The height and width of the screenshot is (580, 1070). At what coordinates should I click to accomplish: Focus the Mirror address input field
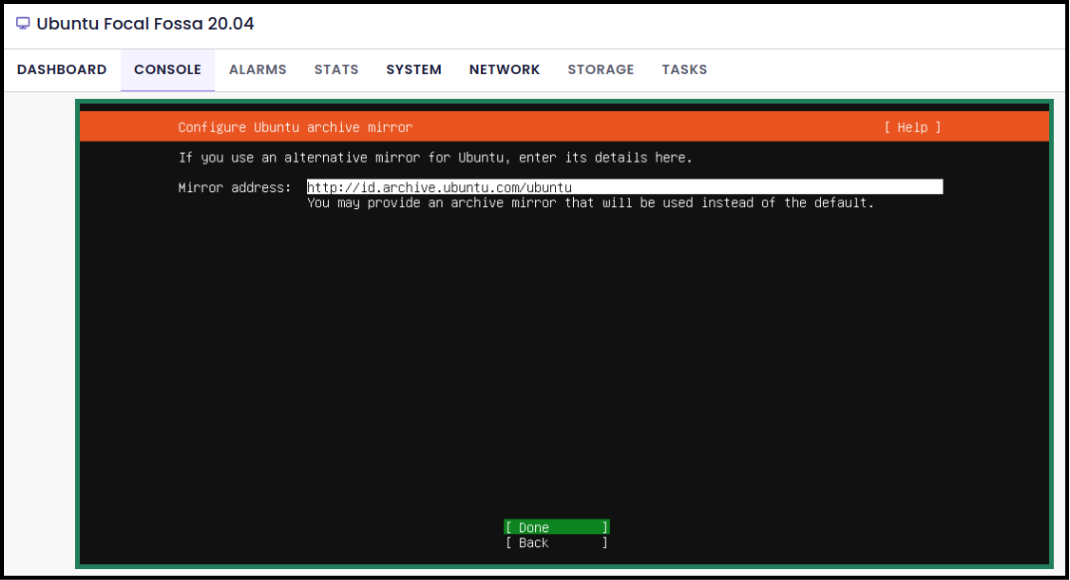(x=625, y=187)
